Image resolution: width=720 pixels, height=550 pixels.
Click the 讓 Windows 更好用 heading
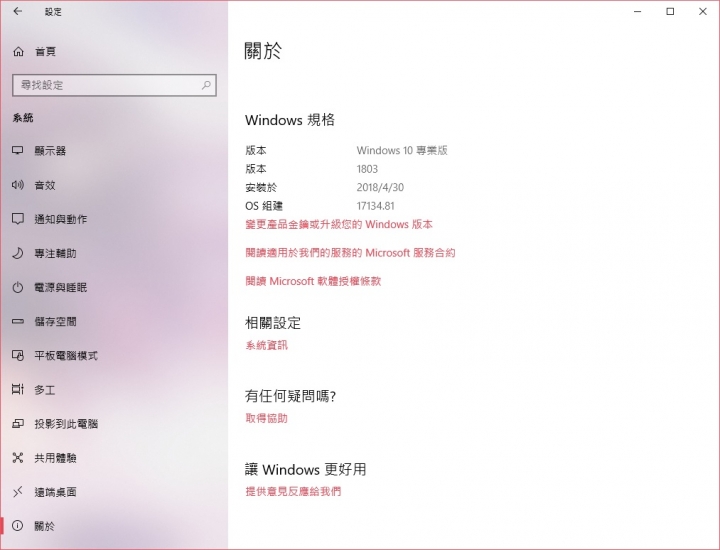coord(305,469)
